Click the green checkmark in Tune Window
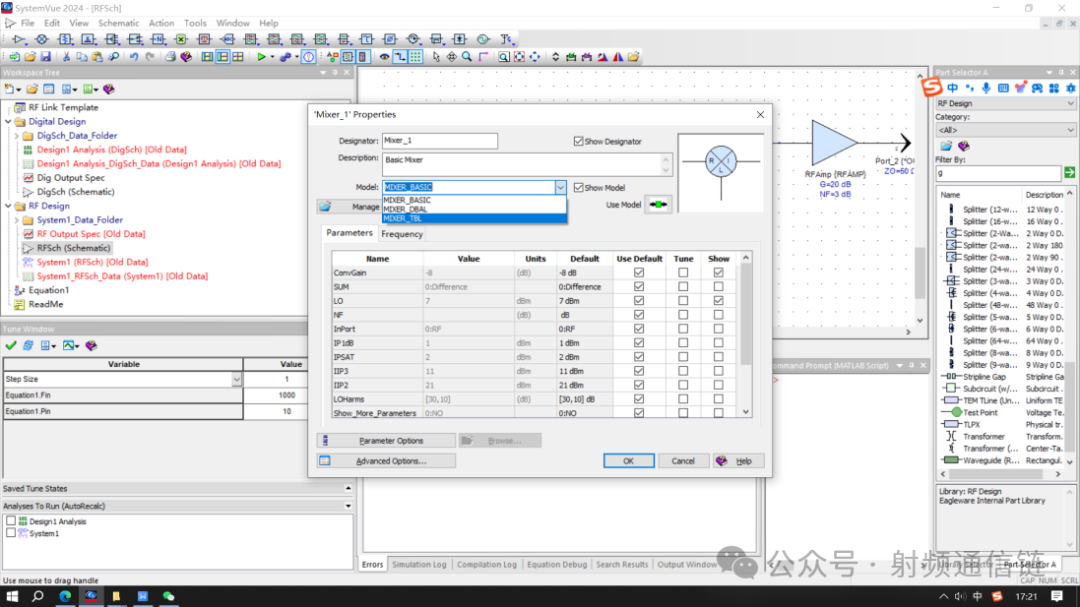The height and width of the screenshot is (607, 1080). (10, 346)
